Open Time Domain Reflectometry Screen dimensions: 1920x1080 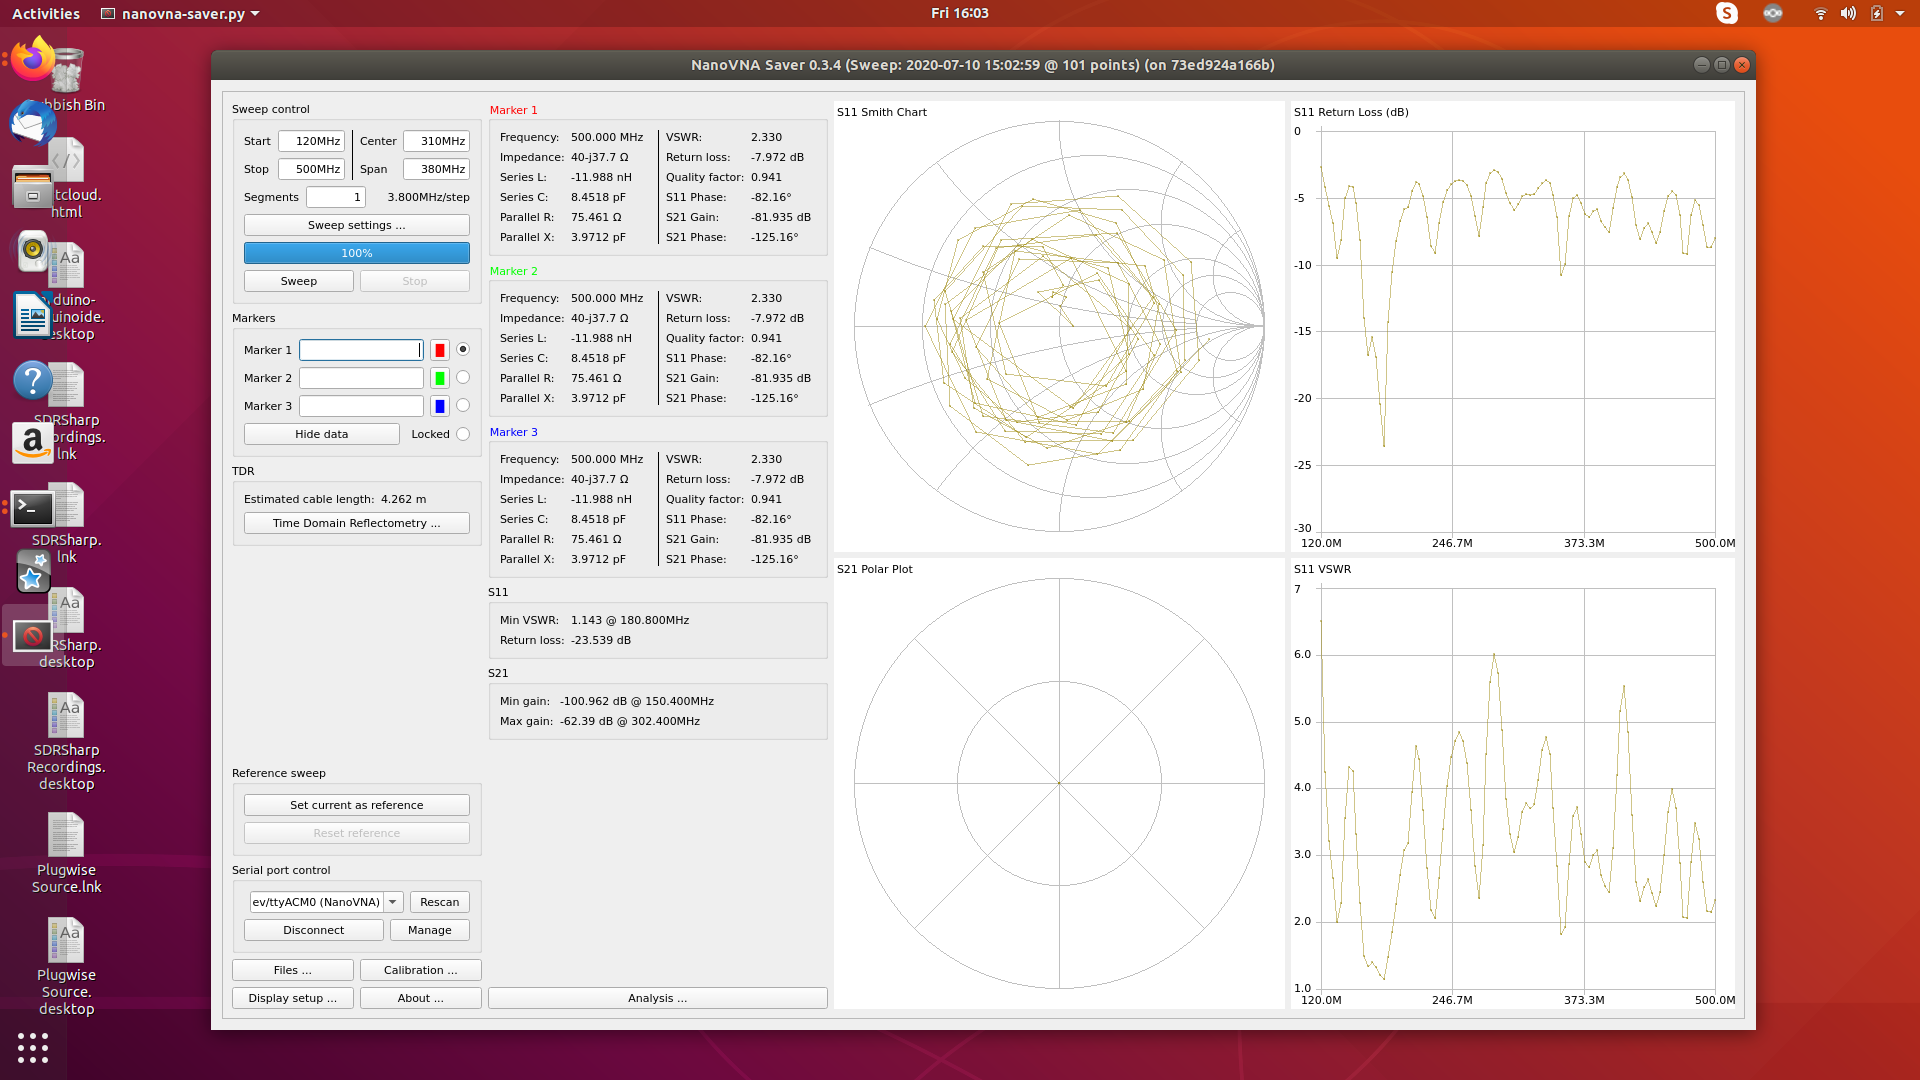tap(356, 522)
